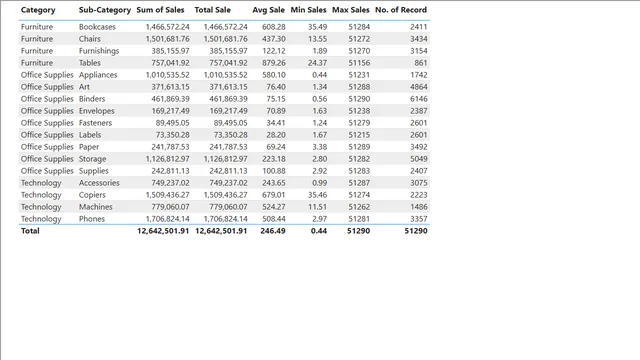Click the 779,060.07 Total Sale value
This screenshot has width=640, height=360.
tap(228, 207)
